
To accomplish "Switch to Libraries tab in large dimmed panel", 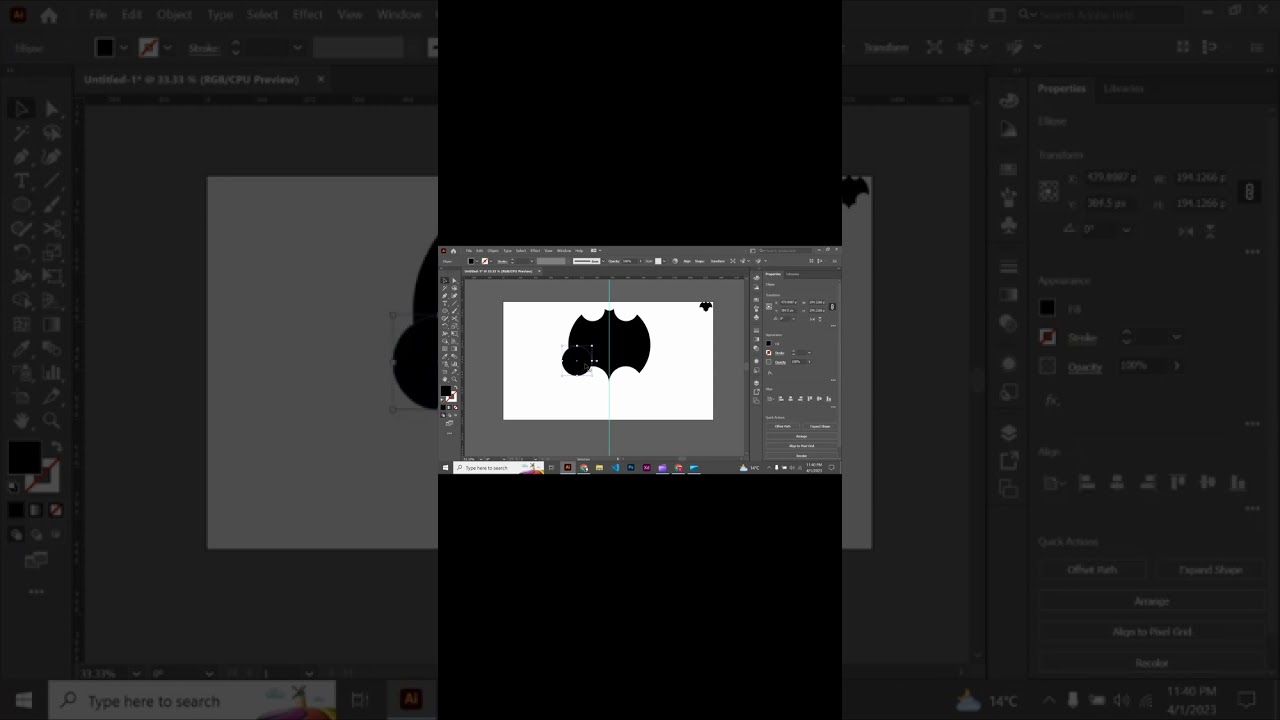I will tap(1123, 88).
